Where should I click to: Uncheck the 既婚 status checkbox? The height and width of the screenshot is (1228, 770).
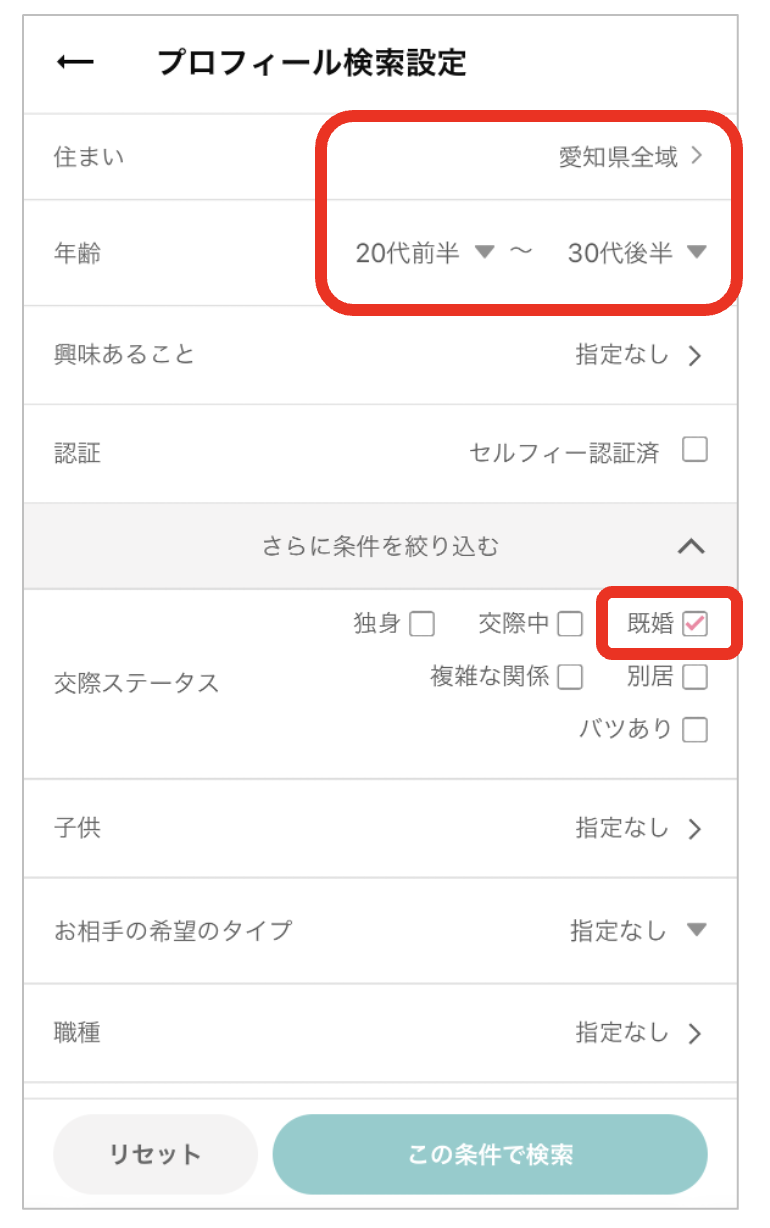tap(695, 625)
